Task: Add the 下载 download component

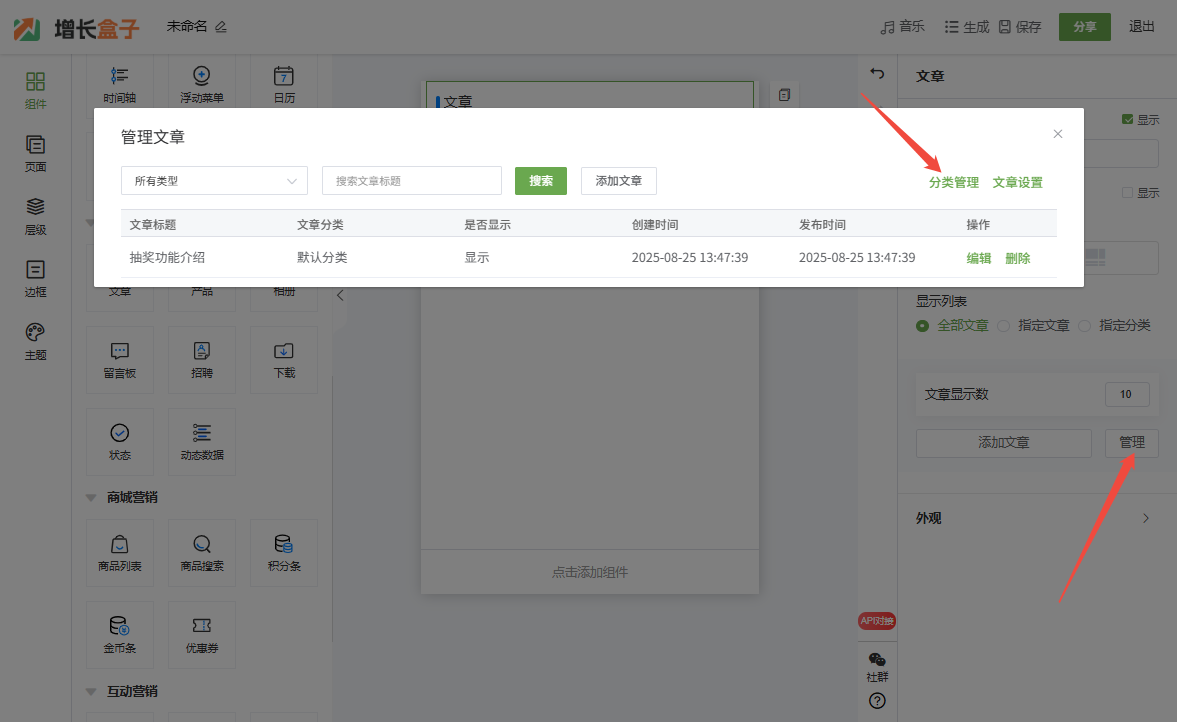Action: coord(284,359)
